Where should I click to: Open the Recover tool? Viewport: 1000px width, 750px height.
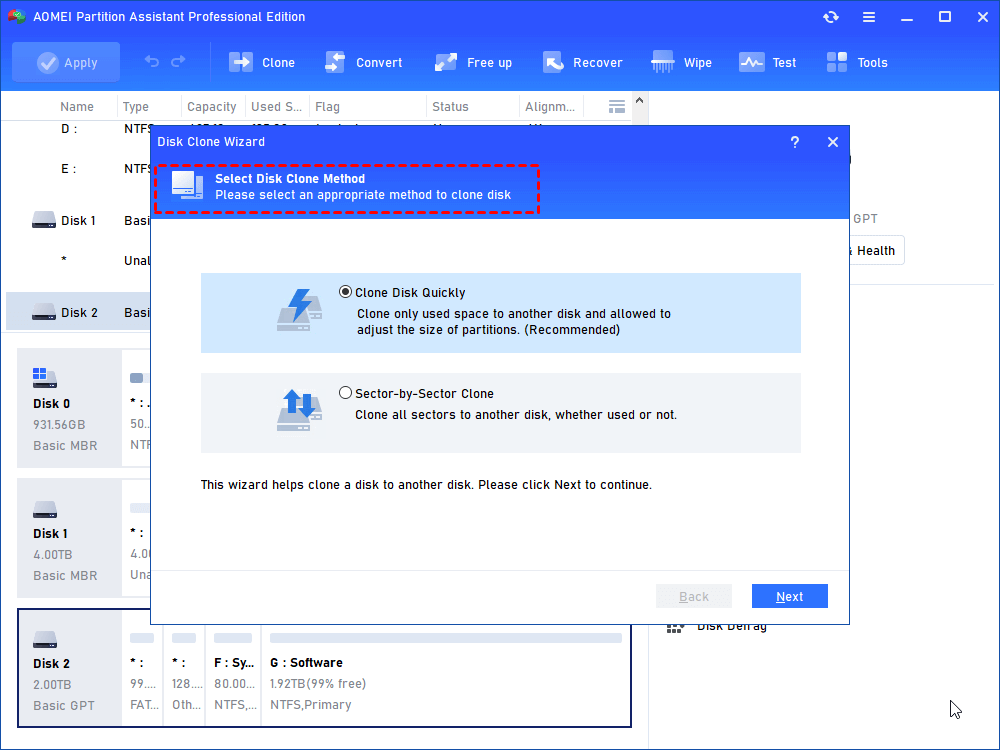pyautogui.click(x=582, y=62)
